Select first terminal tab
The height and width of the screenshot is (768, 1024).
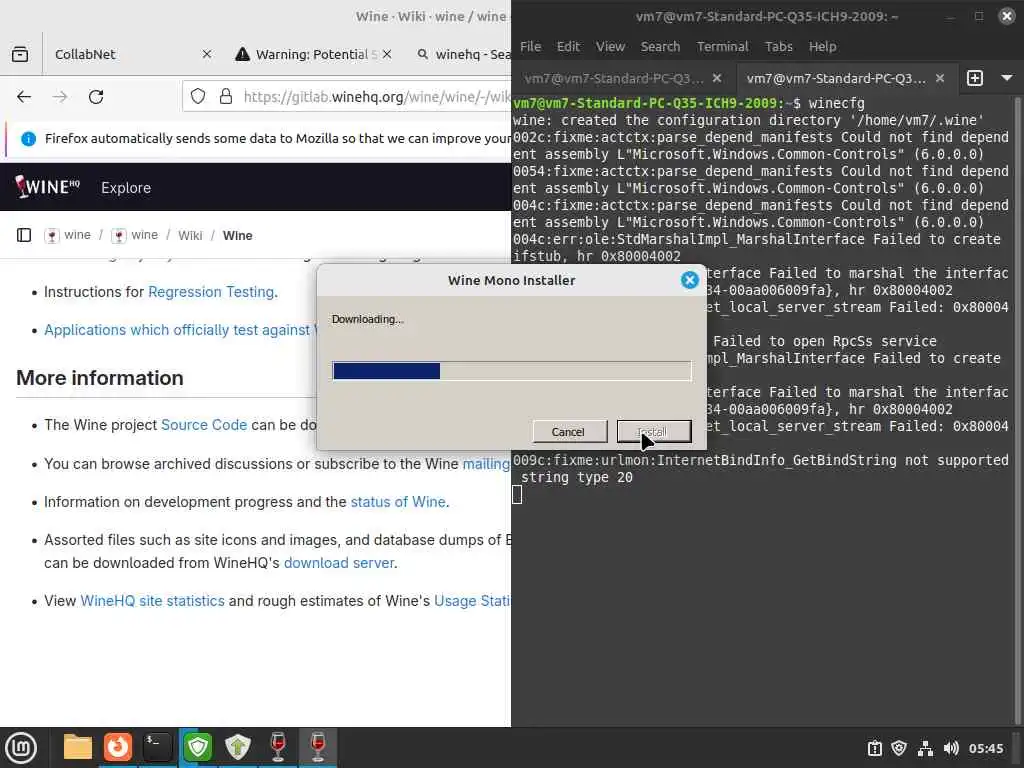(614, 78)
